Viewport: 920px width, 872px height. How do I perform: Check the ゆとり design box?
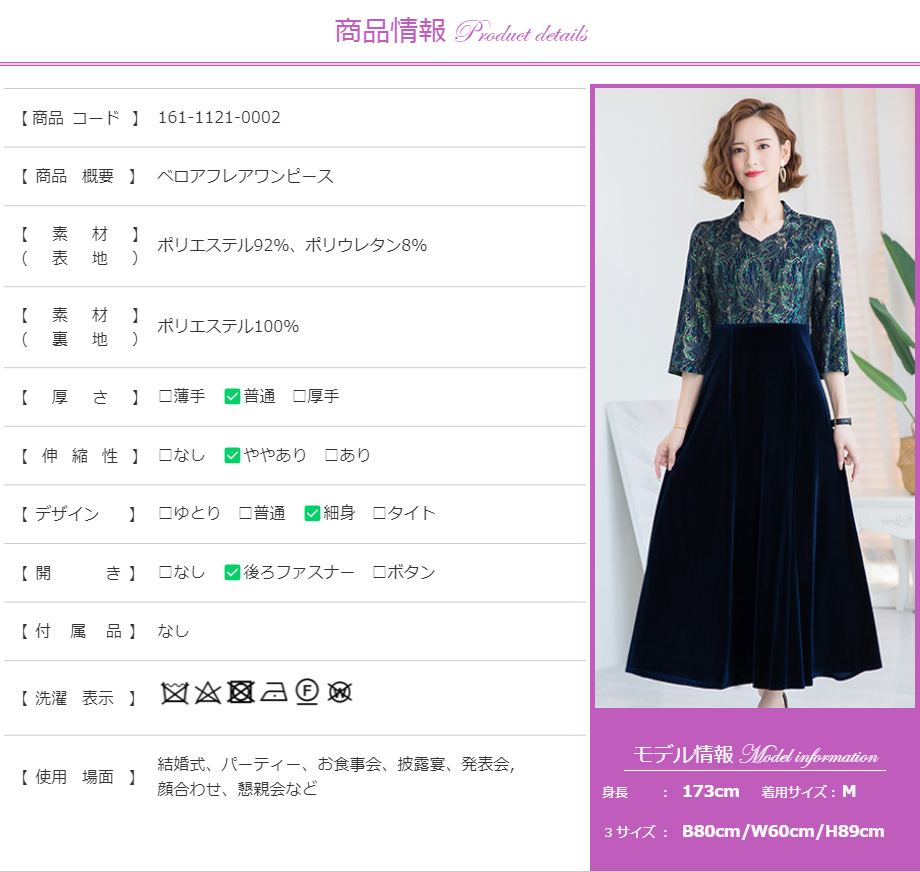pyautogui.click(x=165, y=513)
